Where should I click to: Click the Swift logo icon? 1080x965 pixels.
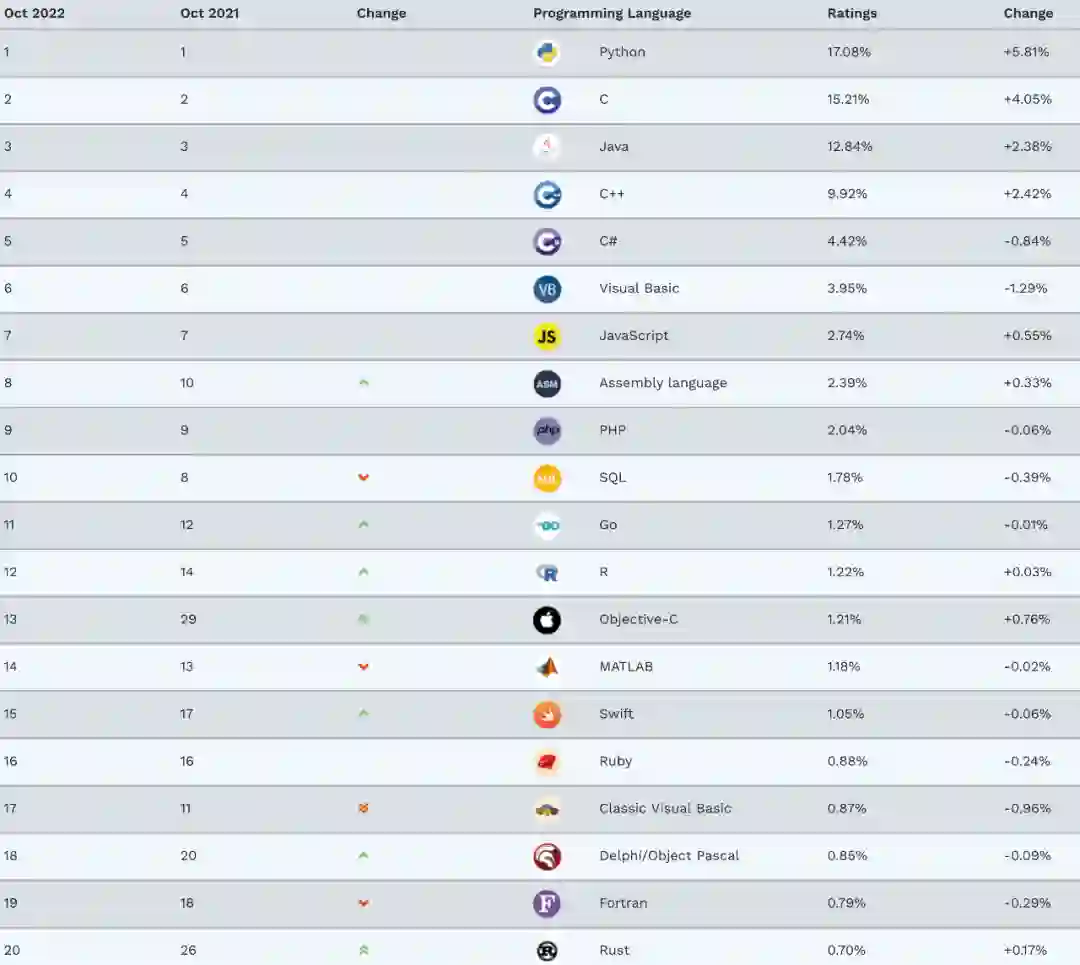tap(547, 714)
